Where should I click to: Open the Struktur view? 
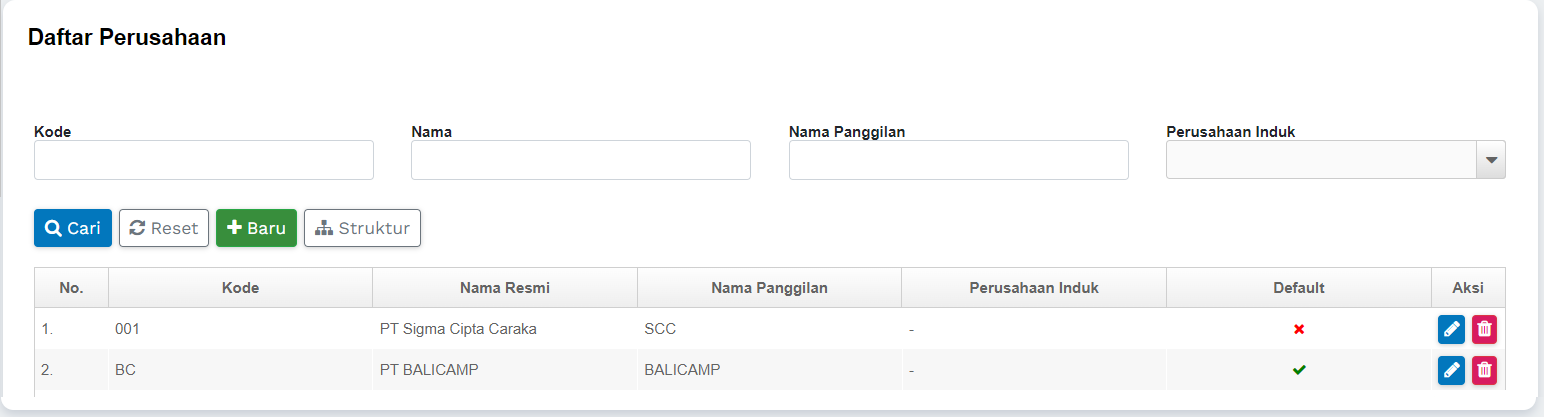click(x=362, y=228)
